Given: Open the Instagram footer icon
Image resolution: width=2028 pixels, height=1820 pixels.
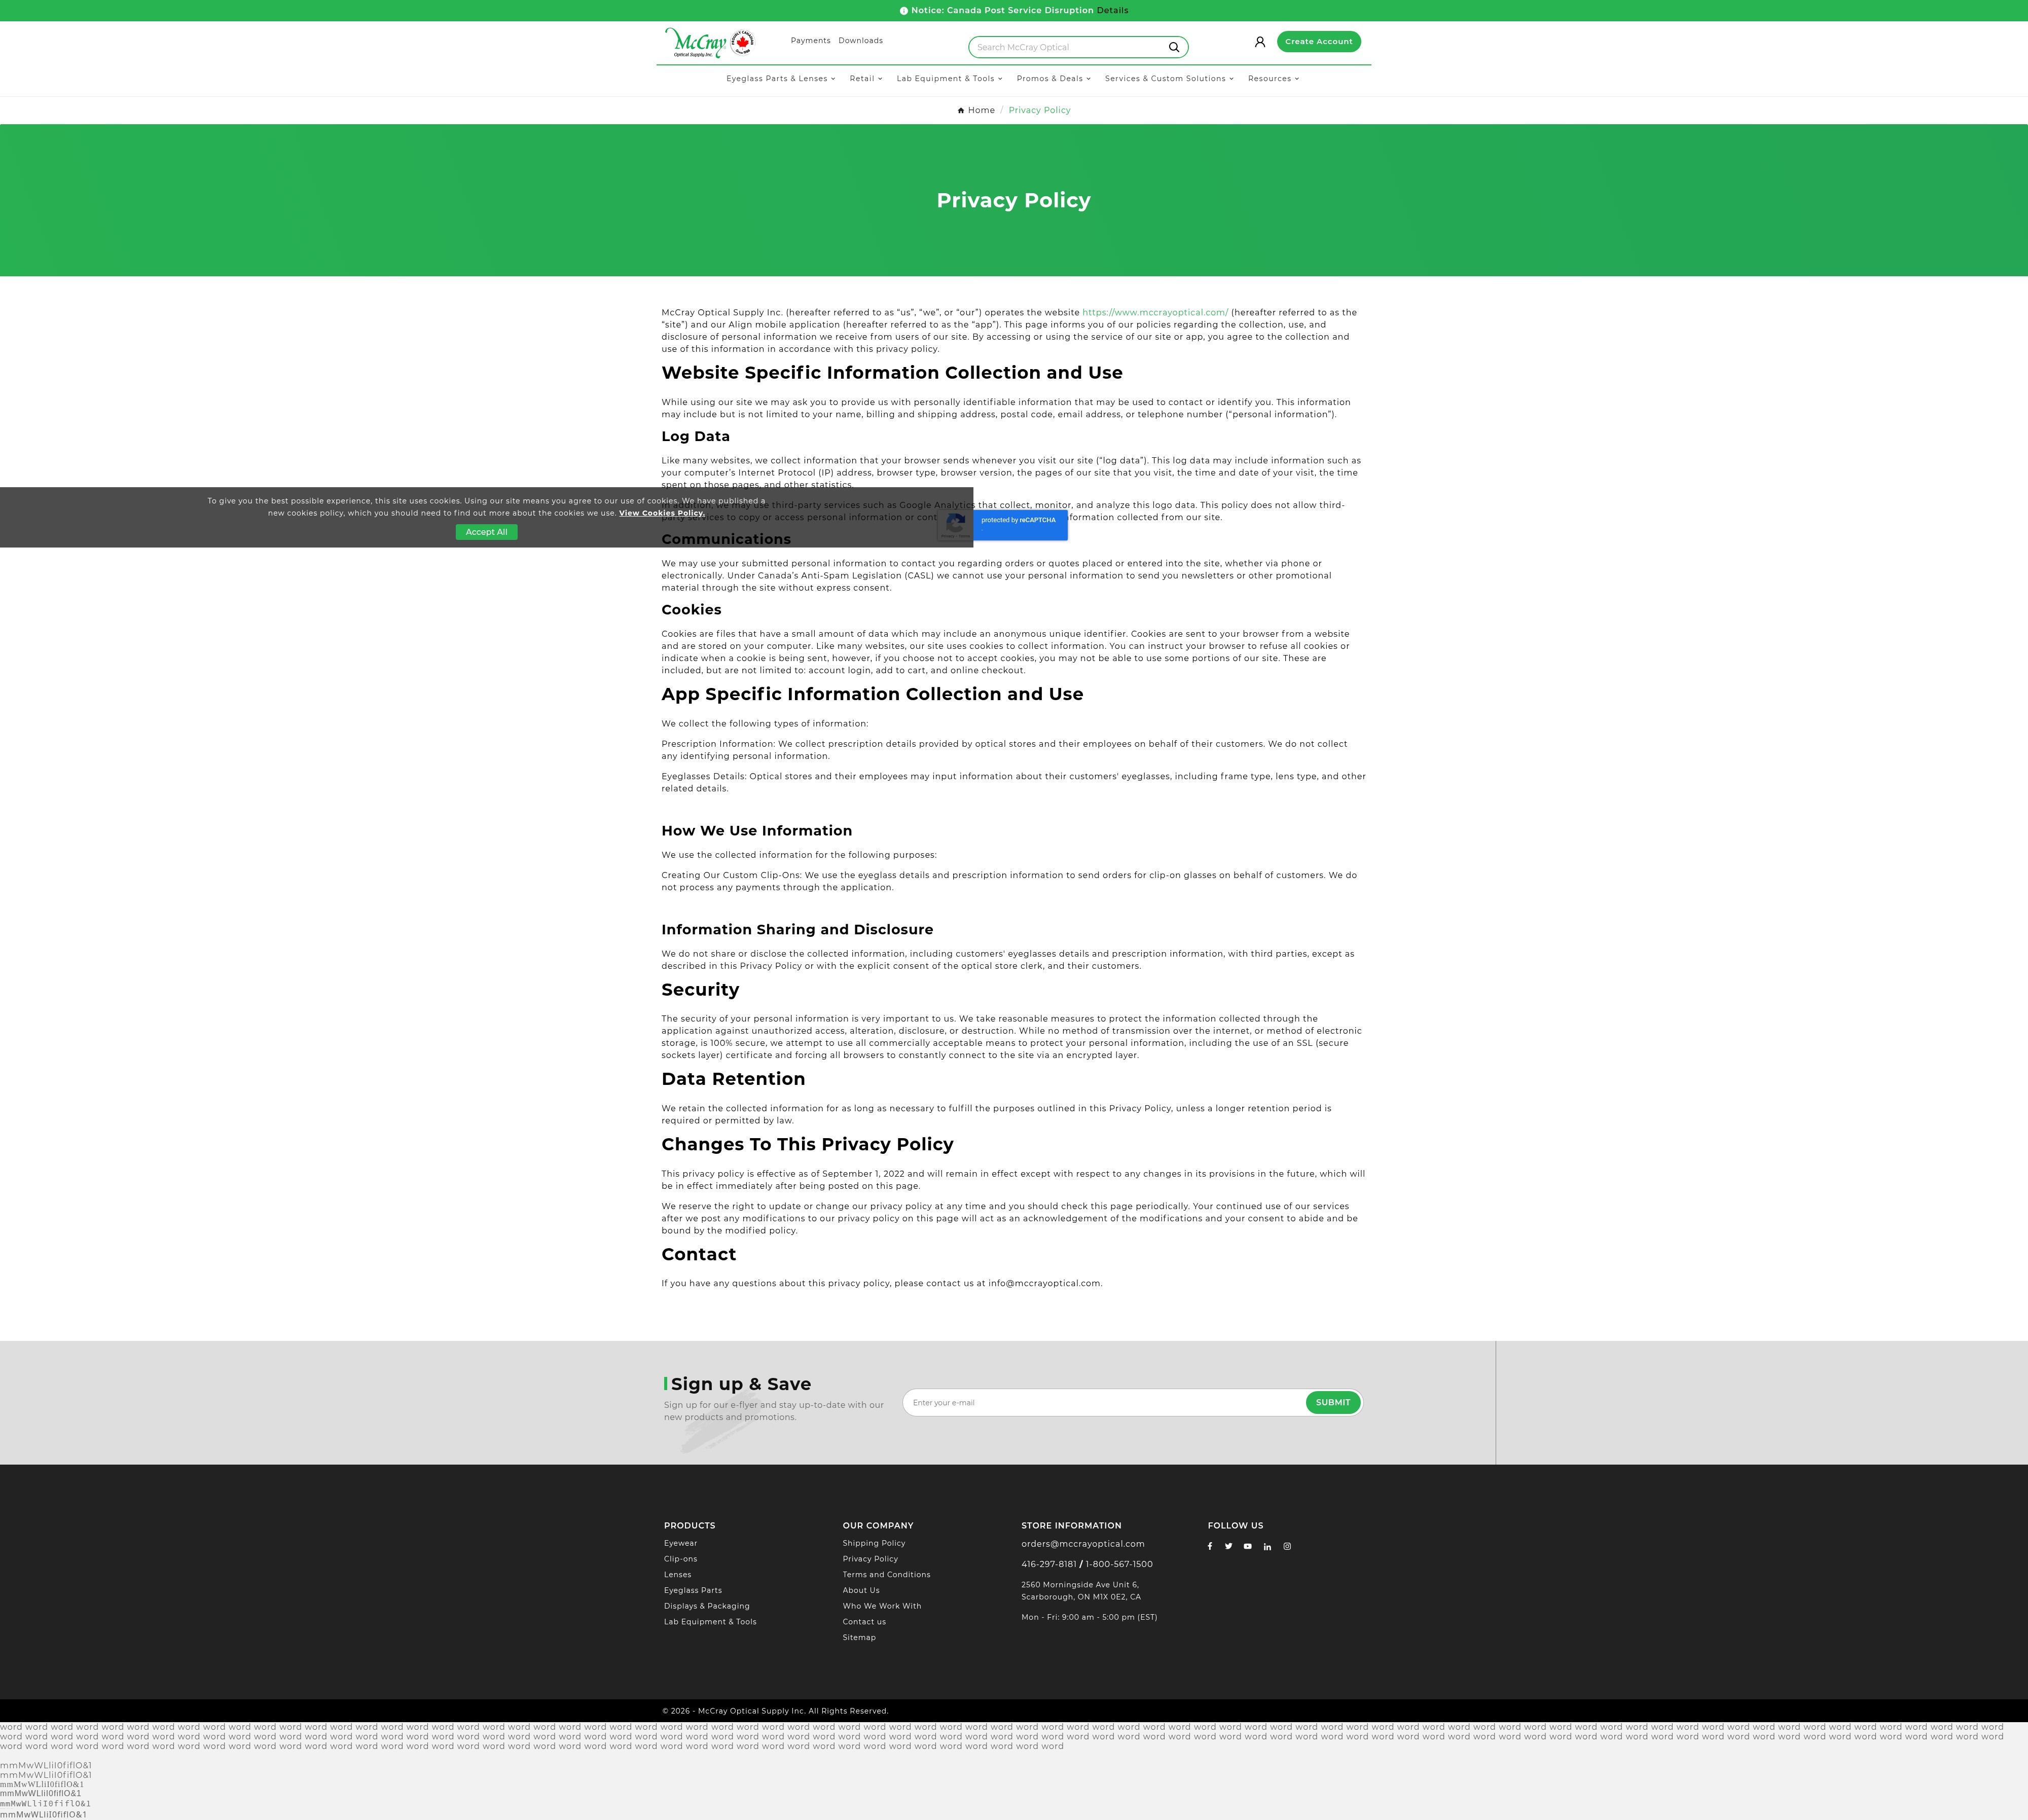Looking at the screenshot, I should click(1287, 1546).
